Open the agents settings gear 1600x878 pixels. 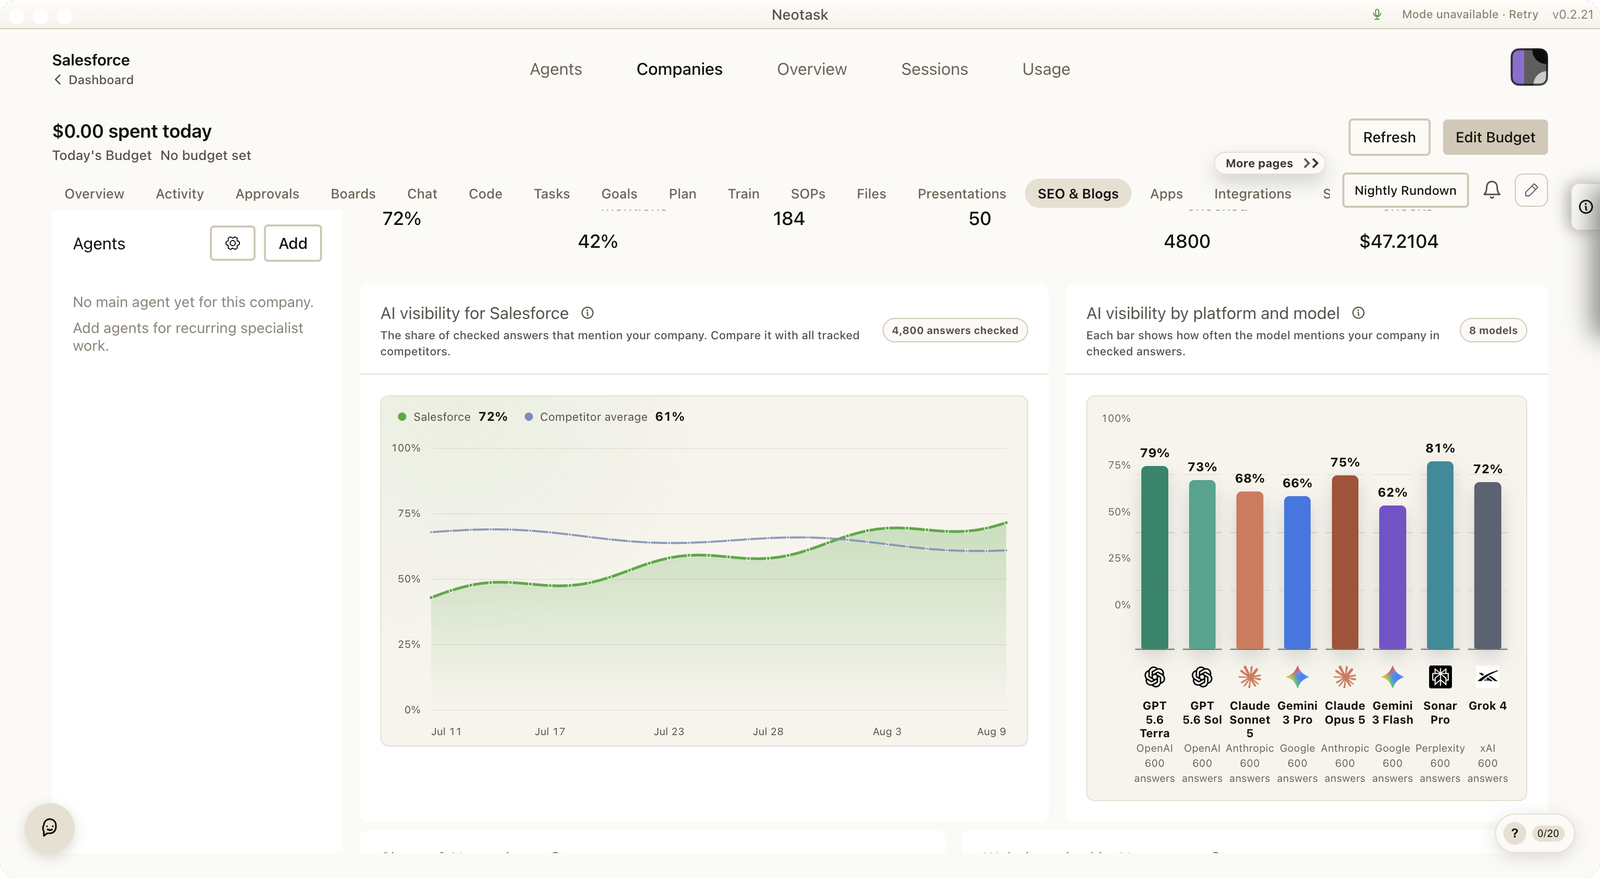coord(233,243)
